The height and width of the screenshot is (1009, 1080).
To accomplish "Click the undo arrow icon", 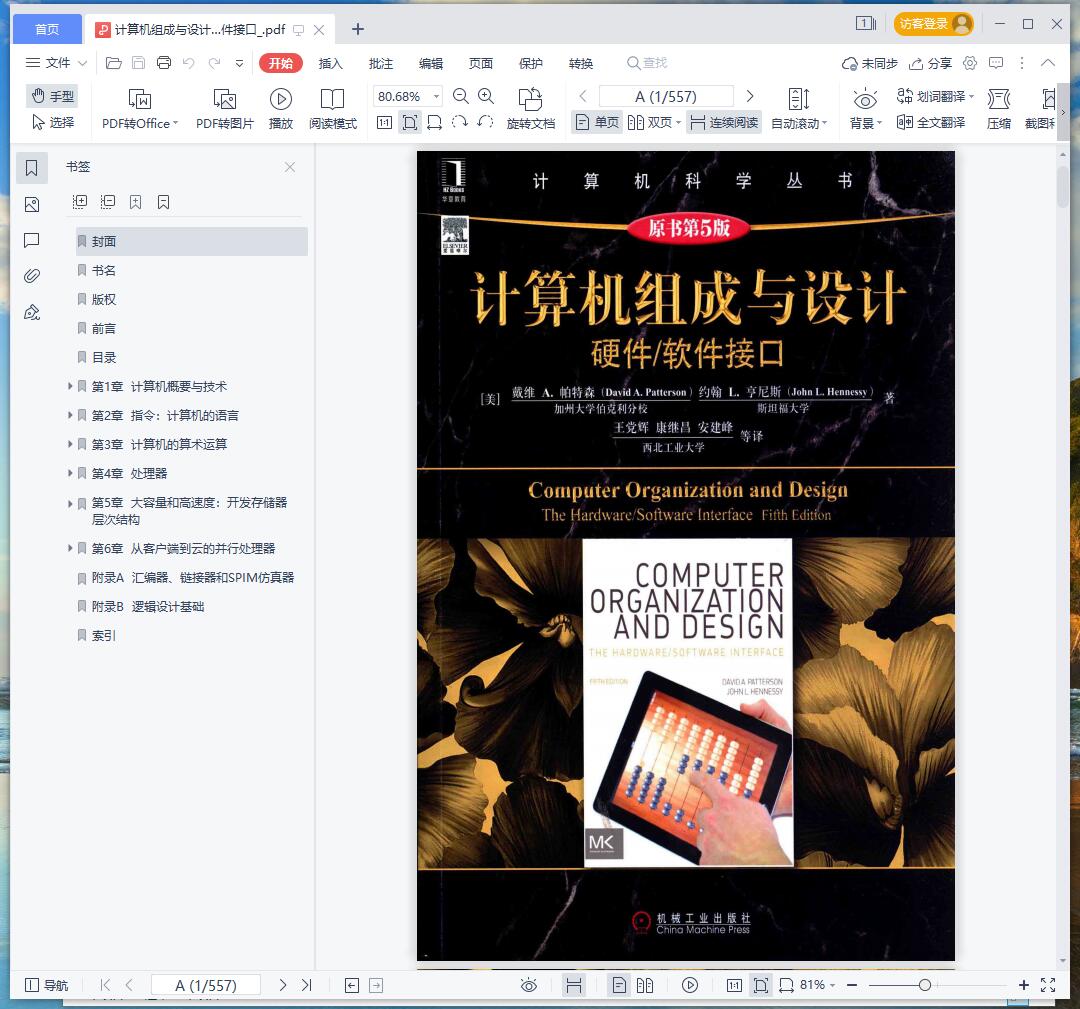I will tap(189, 63).
